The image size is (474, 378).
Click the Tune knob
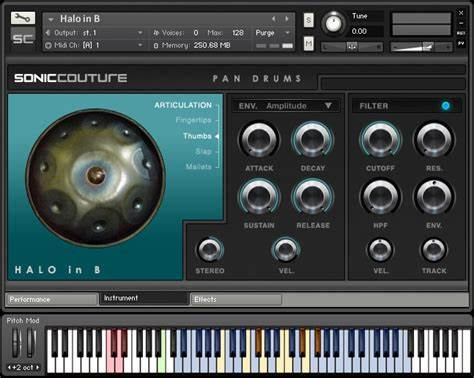[333, 23]
